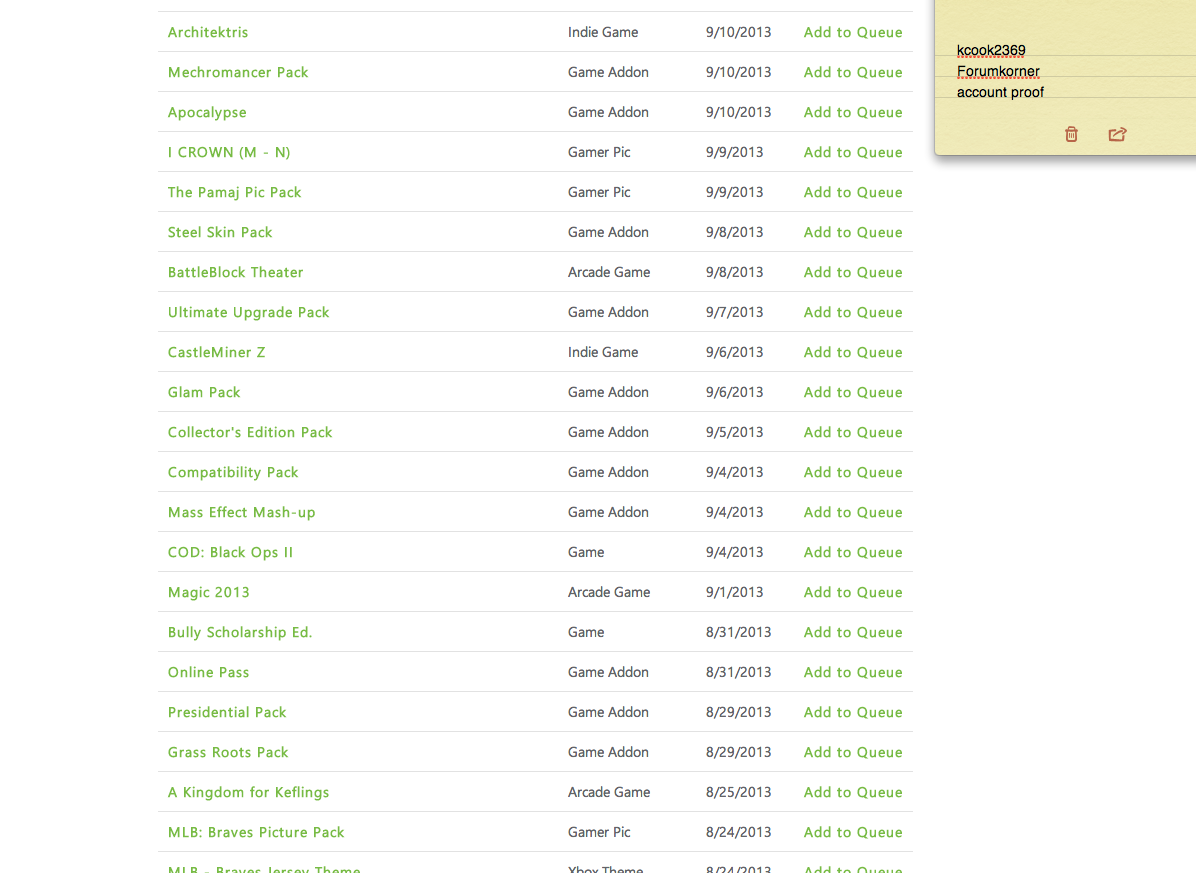The width and height of the screenshot is (1196, 873).
Task: Add BattleBlock Theater to queue
Action: point(853,272)
